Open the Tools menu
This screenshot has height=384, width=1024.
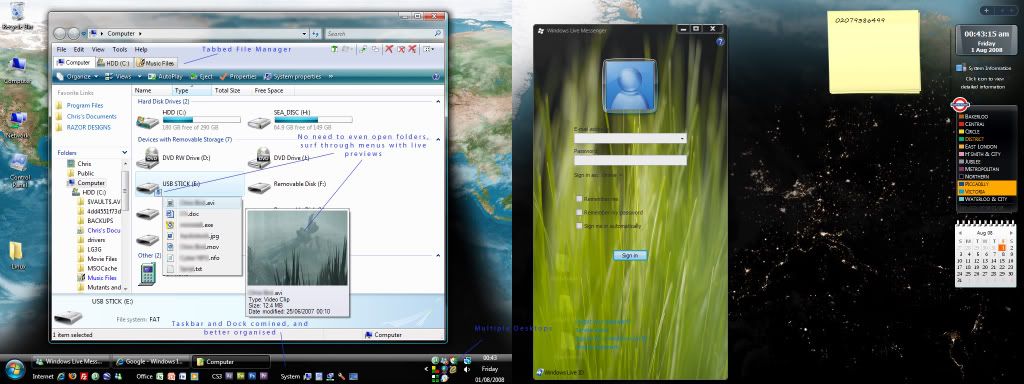[120, 49]
